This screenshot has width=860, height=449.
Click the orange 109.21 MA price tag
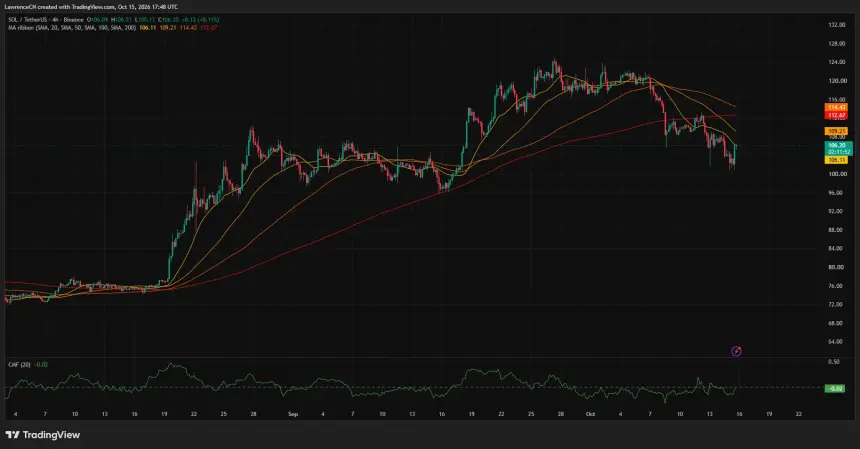836,132
